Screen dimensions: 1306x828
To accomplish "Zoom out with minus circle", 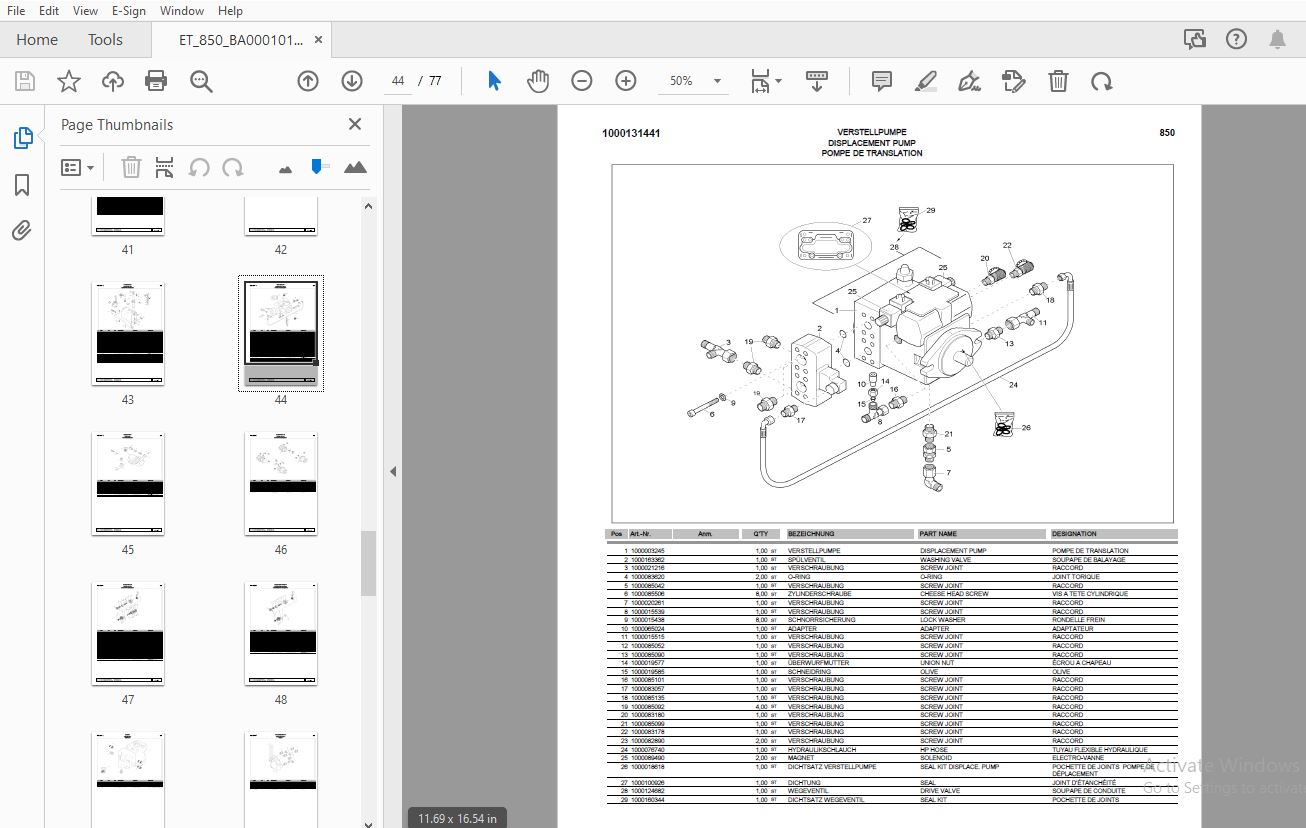I will (582, 81).
